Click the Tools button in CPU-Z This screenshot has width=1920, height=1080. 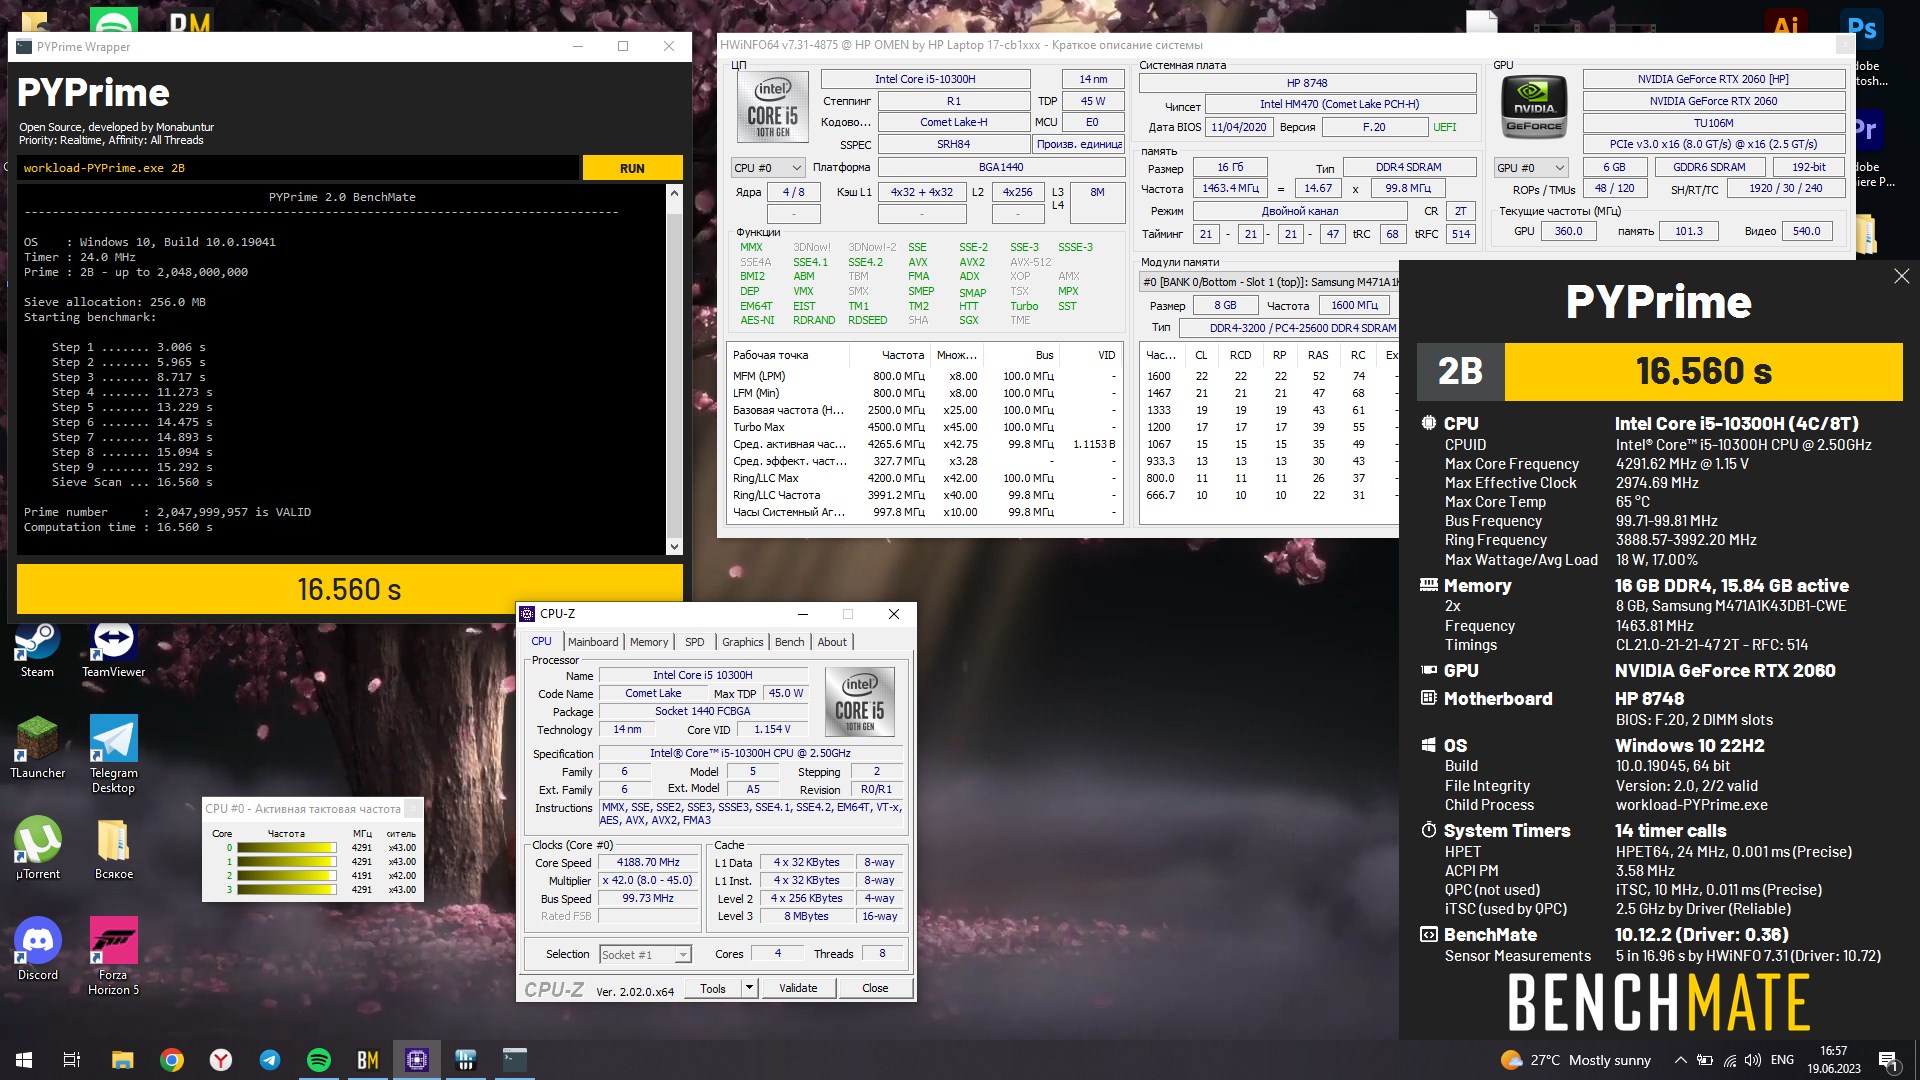(713, 988)
